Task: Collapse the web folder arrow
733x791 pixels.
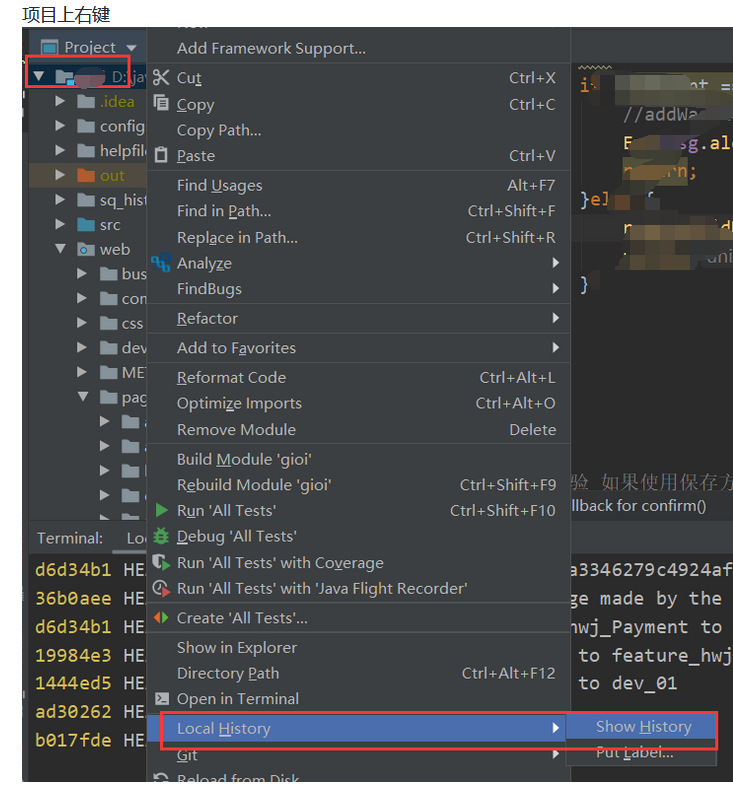Action: (x=61, y=249)
